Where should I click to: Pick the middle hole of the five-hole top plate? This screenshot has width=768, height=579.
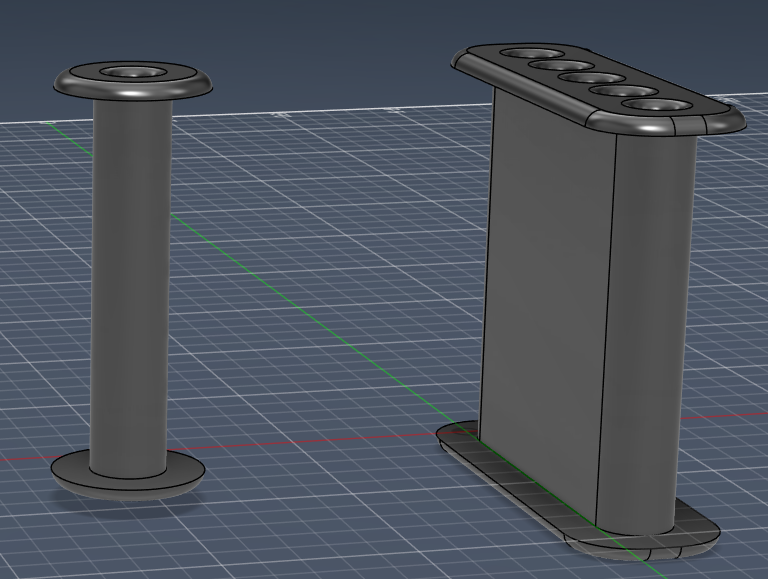click(593, 78)
